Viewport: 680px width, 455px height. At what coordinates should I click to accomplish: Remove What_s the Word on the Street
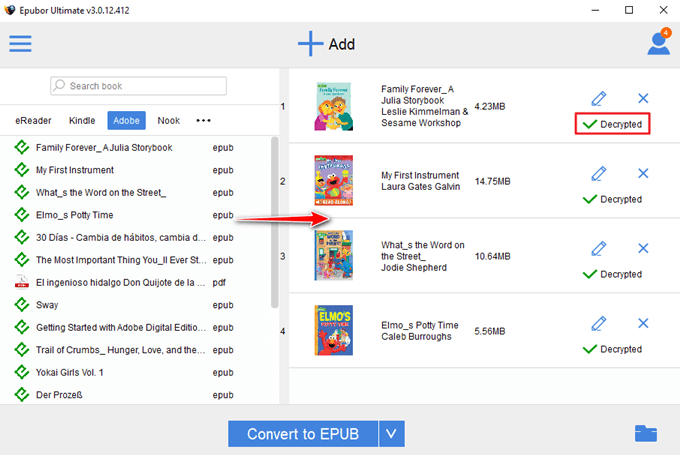pyautogui.click(x=643, y=249)
